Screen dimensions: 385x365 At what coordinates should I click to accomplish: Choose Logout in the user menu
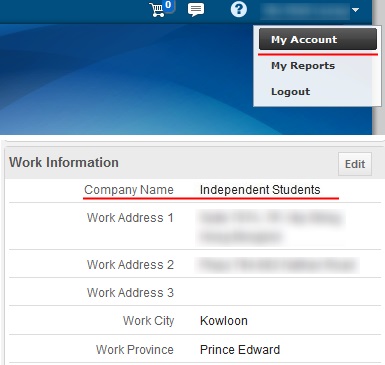(x=290, y=92)
